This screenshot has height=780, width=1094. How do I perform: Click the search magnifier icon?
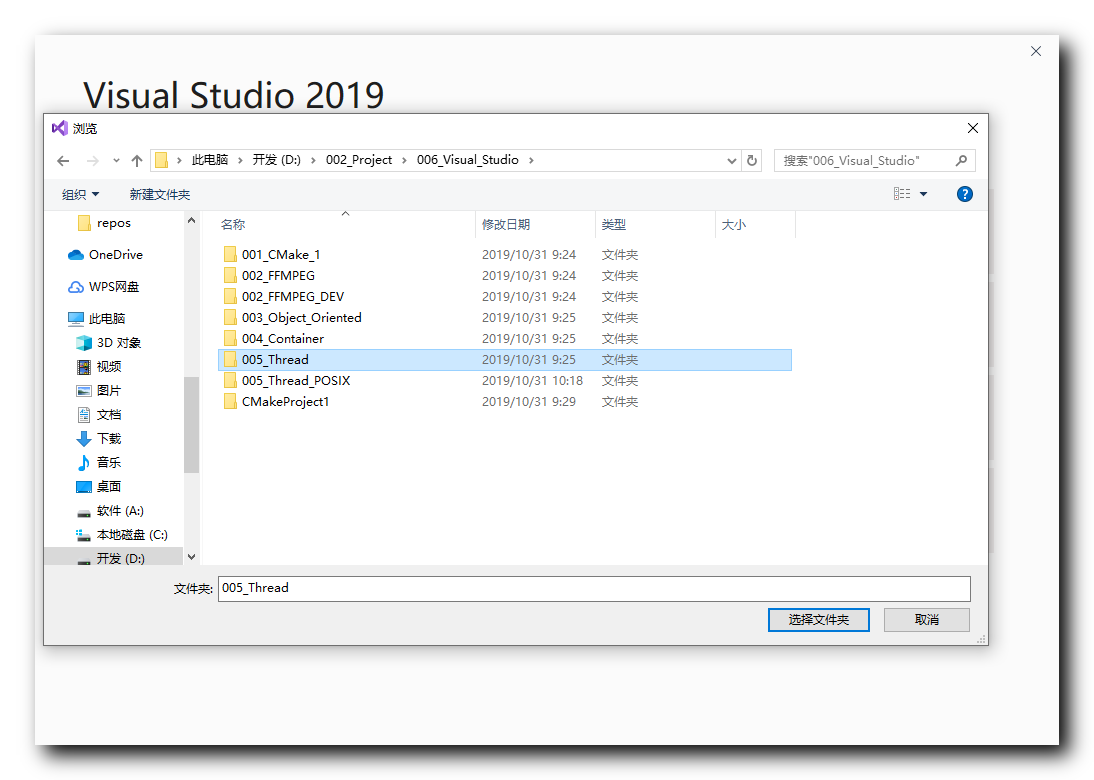click(961, 160)
